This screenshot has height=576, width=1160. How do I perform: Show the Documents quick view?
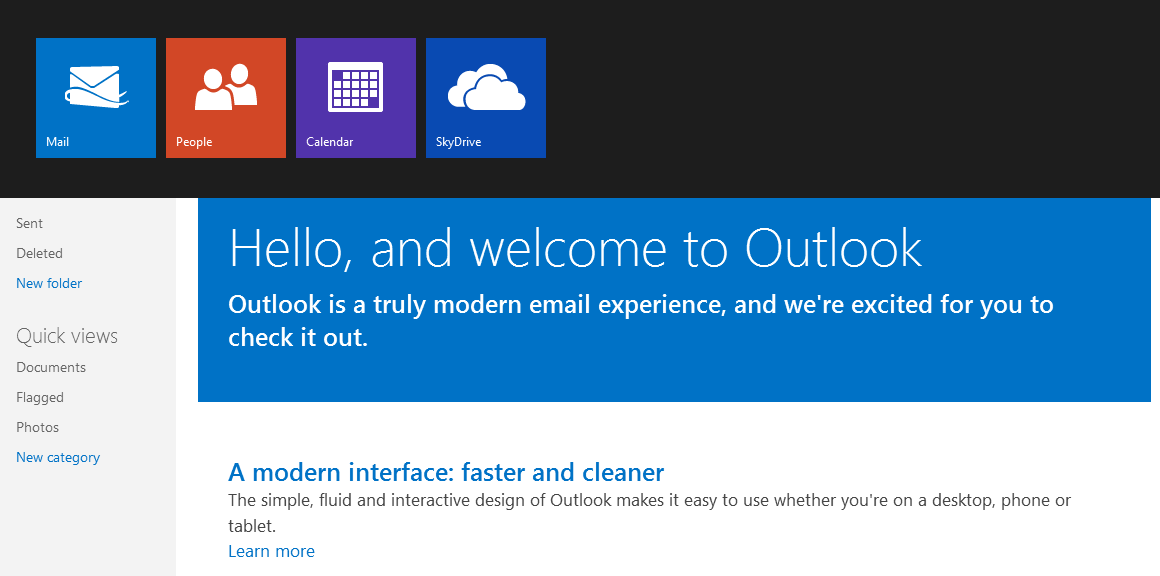51,368
